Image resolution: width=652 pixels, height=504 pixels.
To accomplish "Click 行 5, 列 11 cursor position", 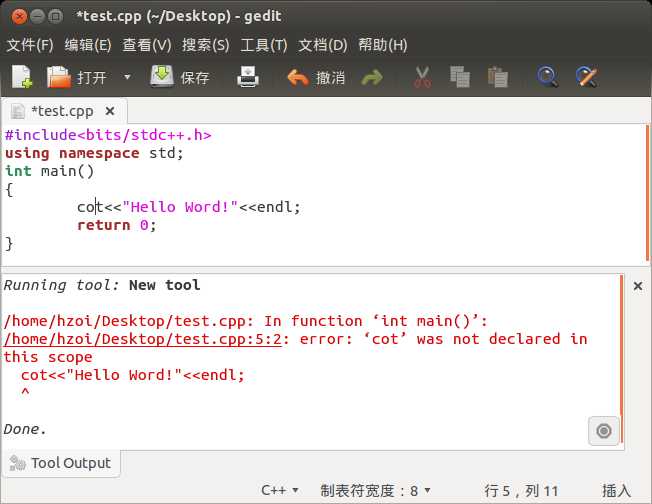I will point(521,491).
